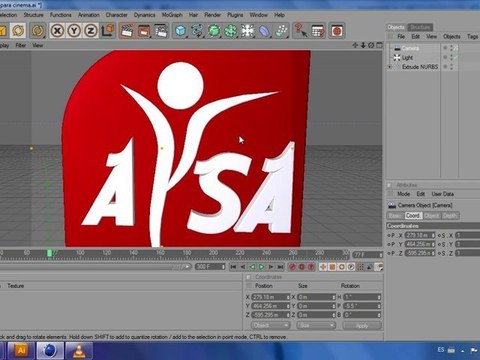480x360 pixels.
Task: Toggle the Light enabled green checkmark
Action: tap(456, 58)
